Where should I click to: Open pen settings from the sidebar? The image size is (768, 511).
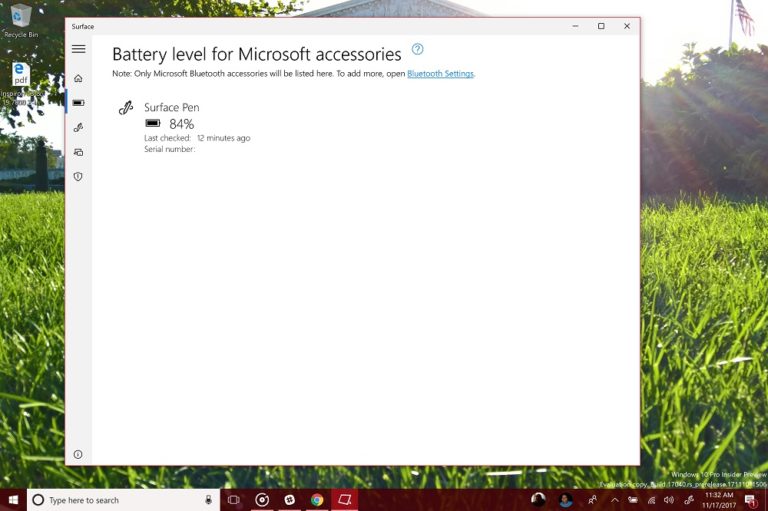(x=78, y=127)
